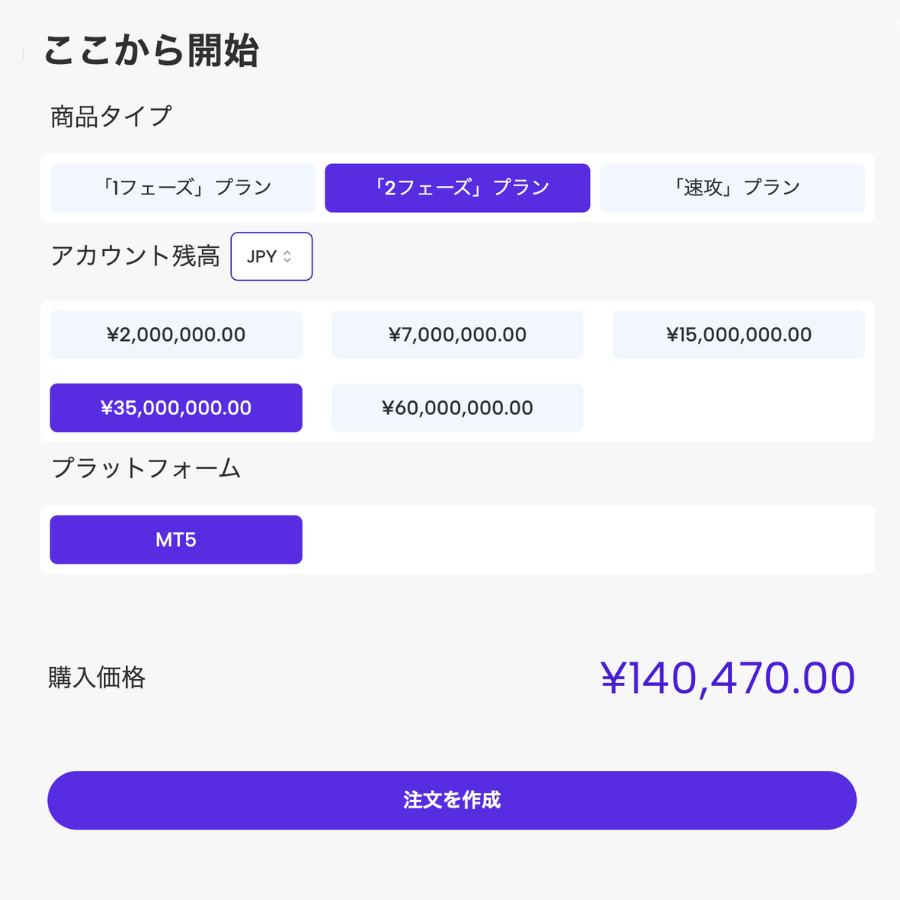Select the 「1フェーズ」プラン option
This screenshot has height=900, width=900.
pyautogui.click(x=182, y=188)
